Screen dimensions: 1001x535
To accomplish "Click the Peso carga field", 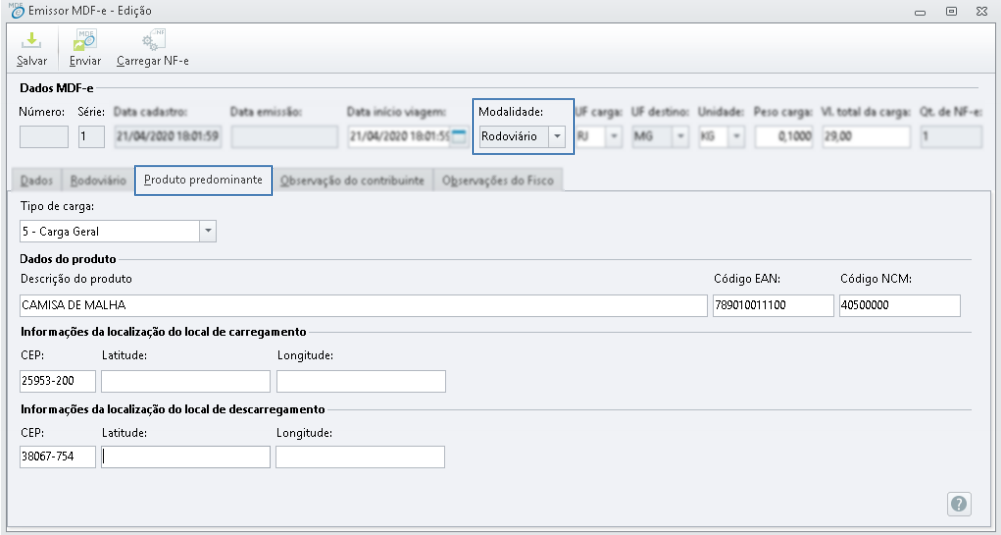I will (x=784, y=137).
